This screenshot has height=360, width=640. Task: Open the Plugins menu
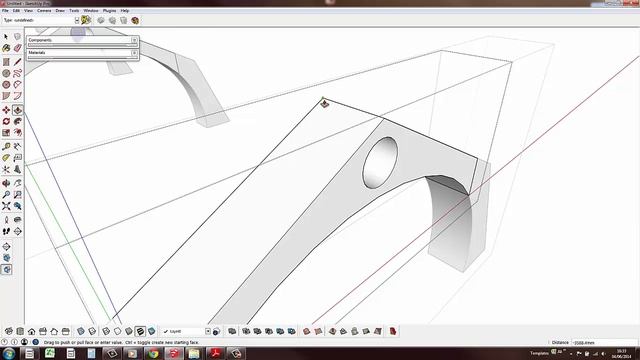pyautogui.click(x=109, y=11)
